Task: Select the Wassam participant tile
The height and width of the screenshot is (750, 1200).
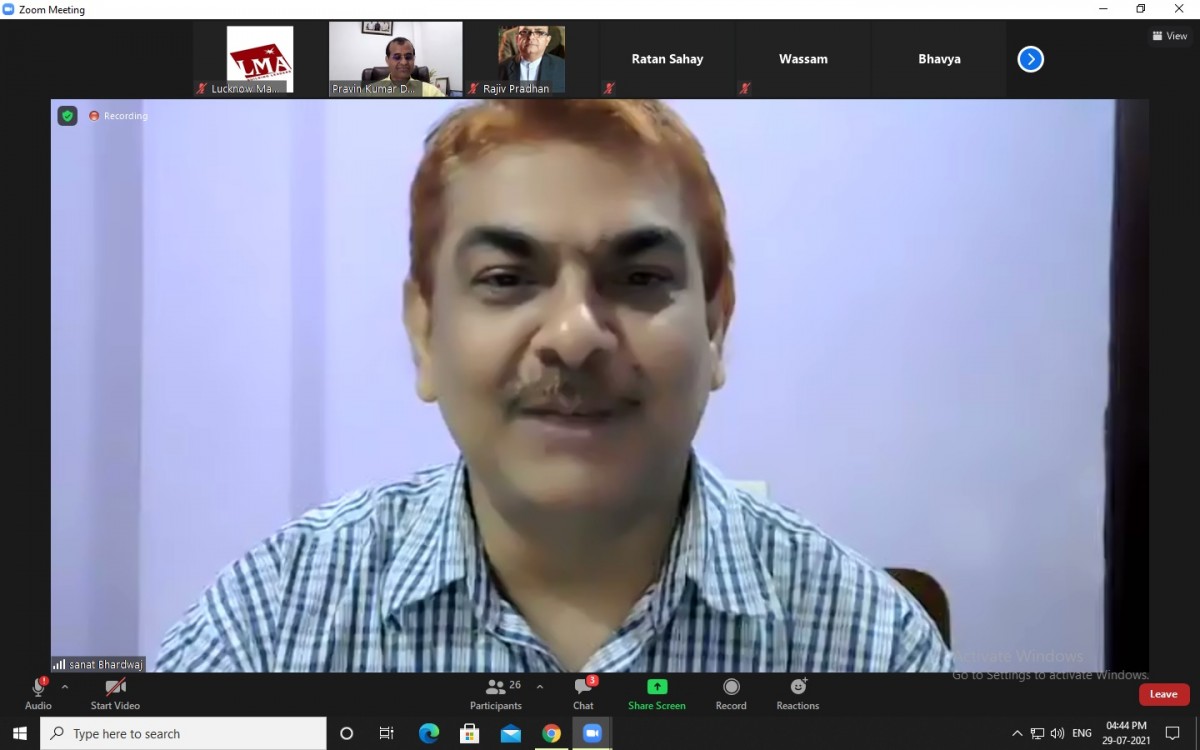Action: (x=804, y=59)
